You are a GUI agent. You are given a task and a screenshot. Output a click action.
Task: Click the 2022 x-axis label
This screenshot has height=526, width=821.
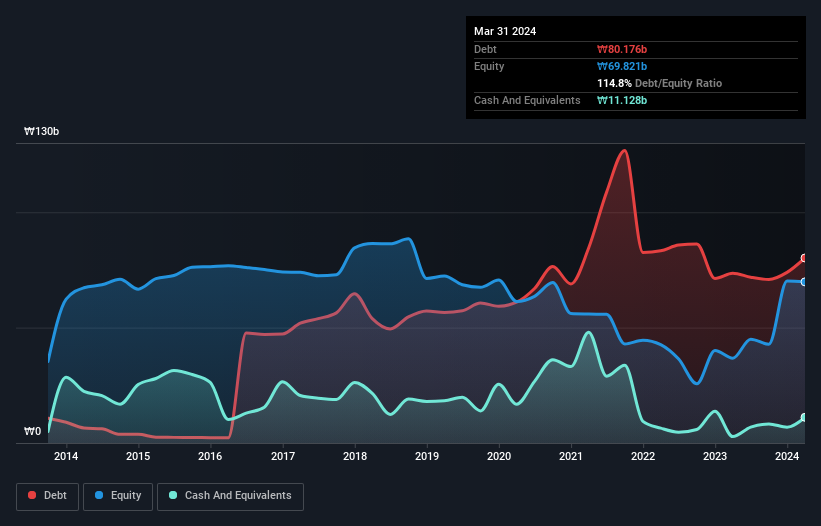pyautogui.click(x=643, y=456)
